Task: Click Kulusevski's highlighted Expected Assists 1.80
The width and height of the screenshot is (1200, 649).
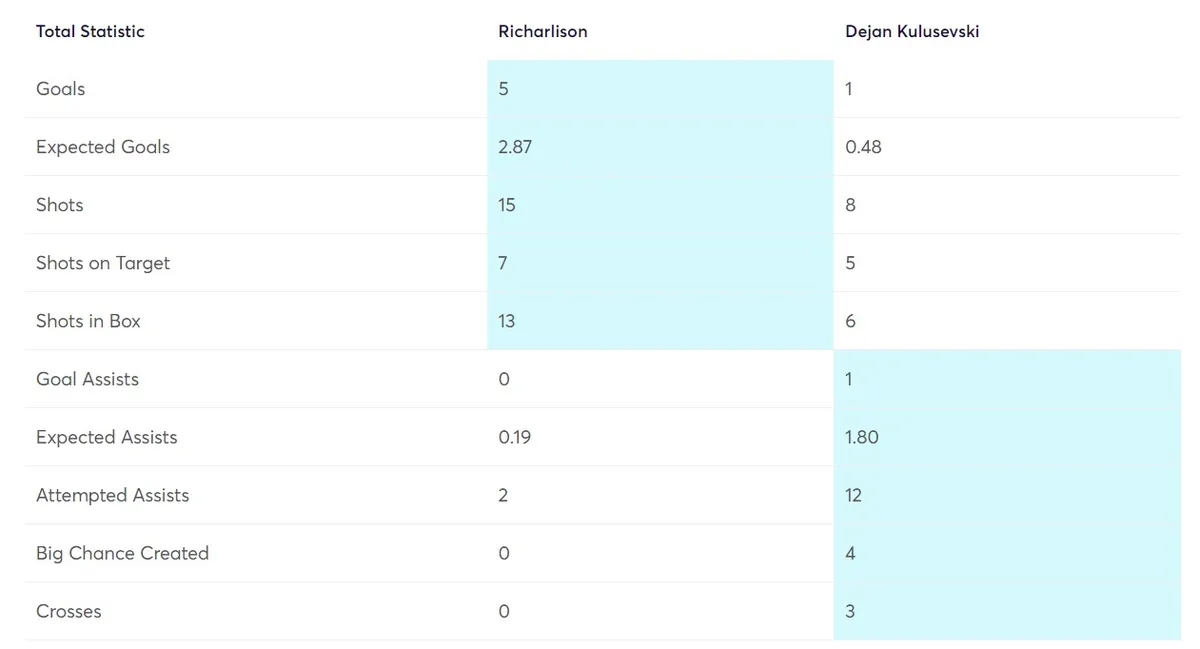Action: tap(862, 437)
